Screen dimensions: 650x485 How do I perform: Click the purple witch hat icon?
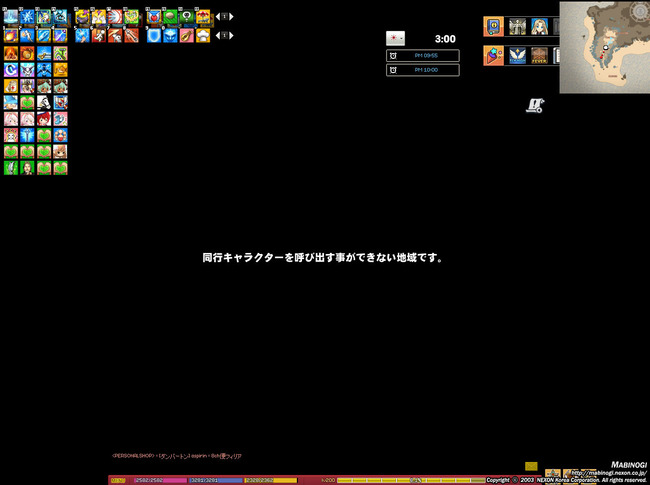pos(82,17)
